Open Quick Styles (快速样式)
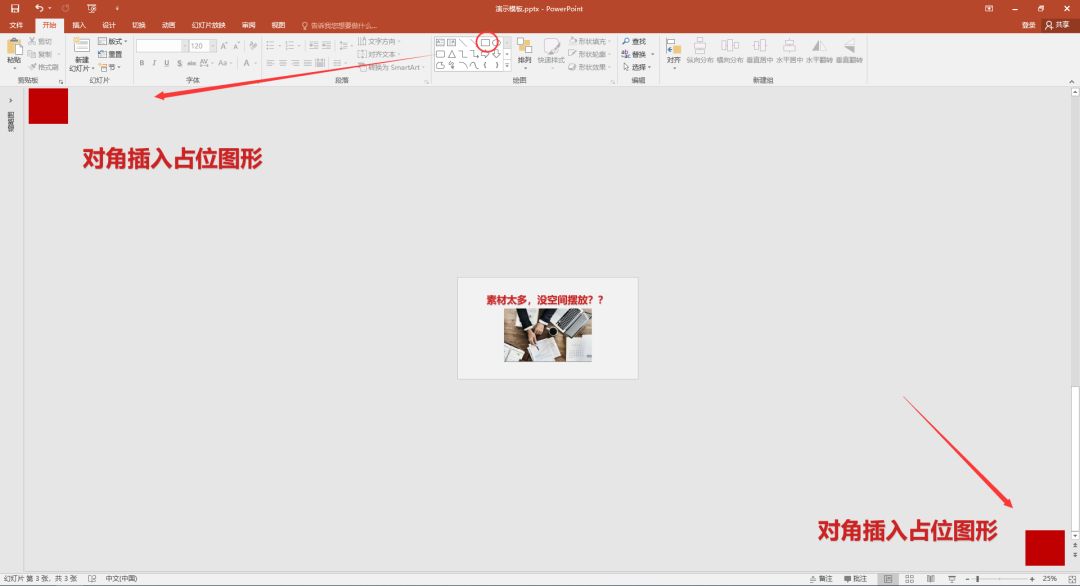The width and height of the screenshot is (1080, 586). pos(550,52)
